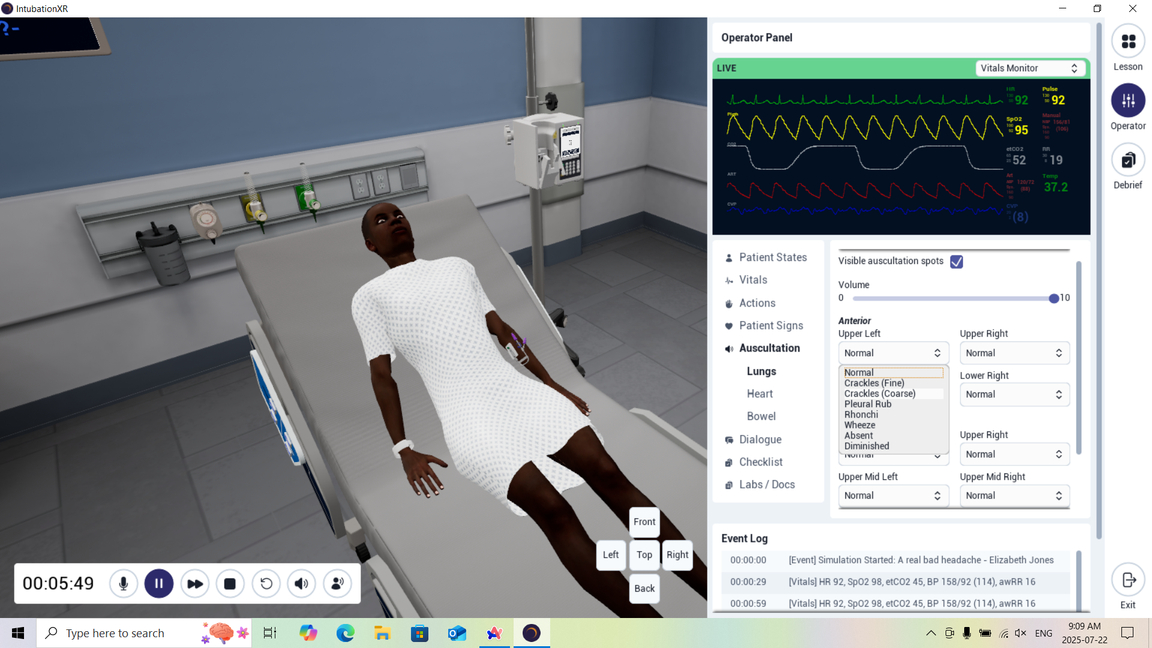Image resolution: width=1152 pixels, height=648 pixels.
Task: Switch camera to Right view
Action: [x=677, y=555]
